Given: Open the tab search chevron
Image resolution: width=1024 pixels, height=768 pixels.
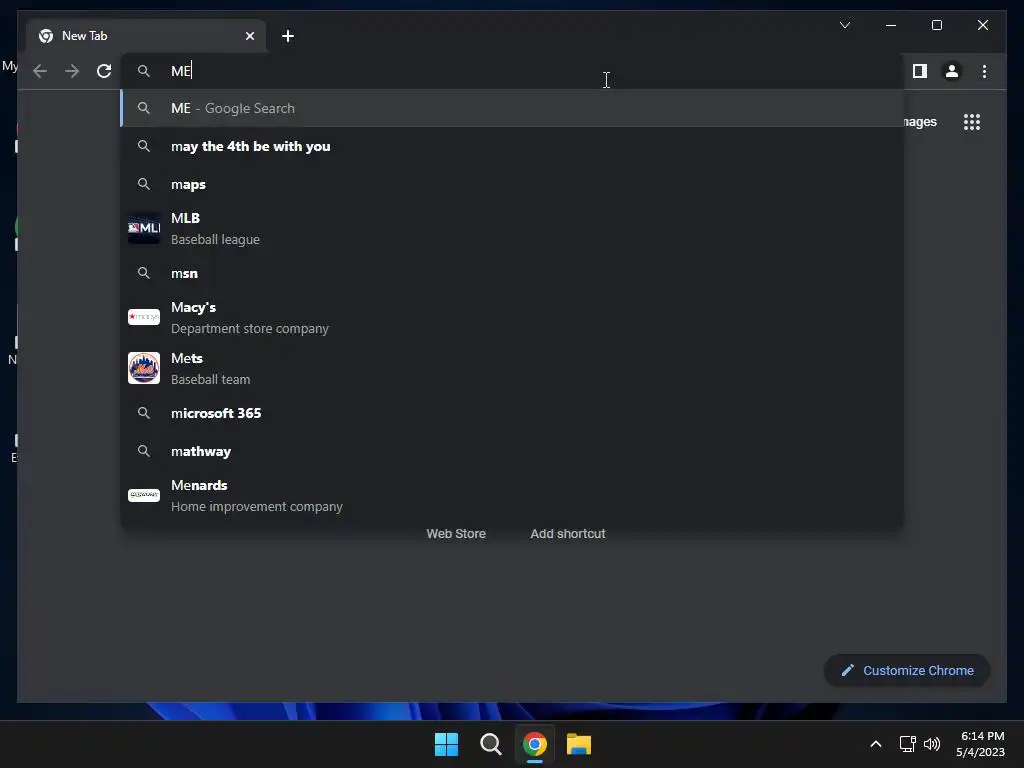Looking at the screenshot, I should point(844,25).
